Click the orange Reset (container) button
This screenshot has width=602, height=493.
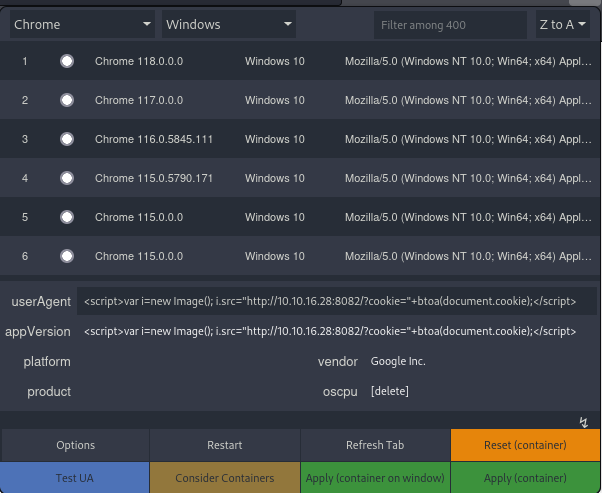525,445
